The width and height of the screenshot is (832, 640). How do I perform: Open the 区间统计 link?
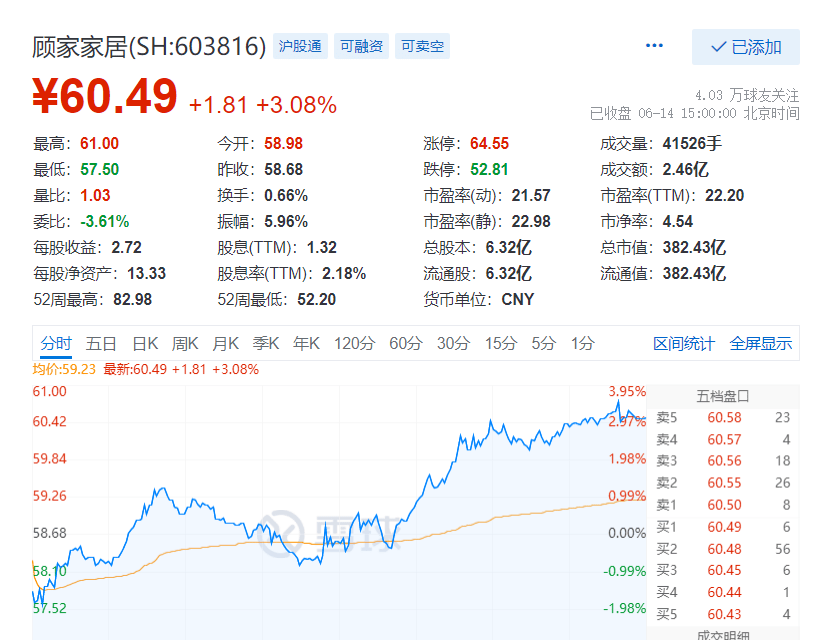pyautogui.click(x=683, y=344)
